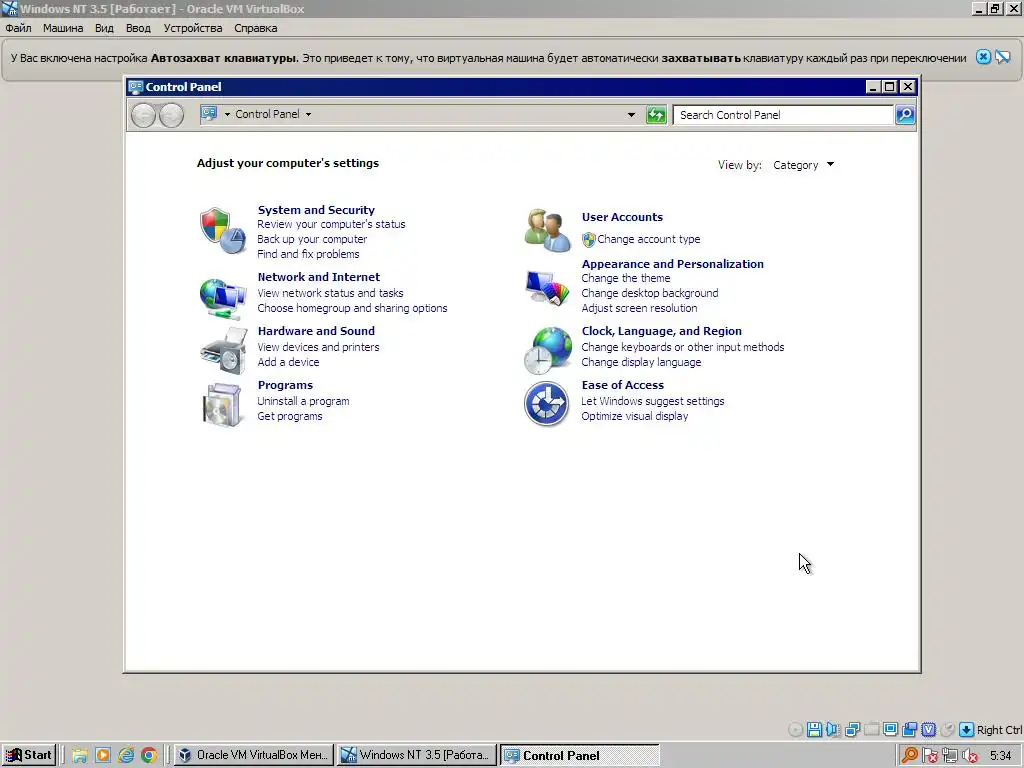Open Hardware and Sound printer icon
This screenshot has width=1024, height=768.
(x=223, y=351)
